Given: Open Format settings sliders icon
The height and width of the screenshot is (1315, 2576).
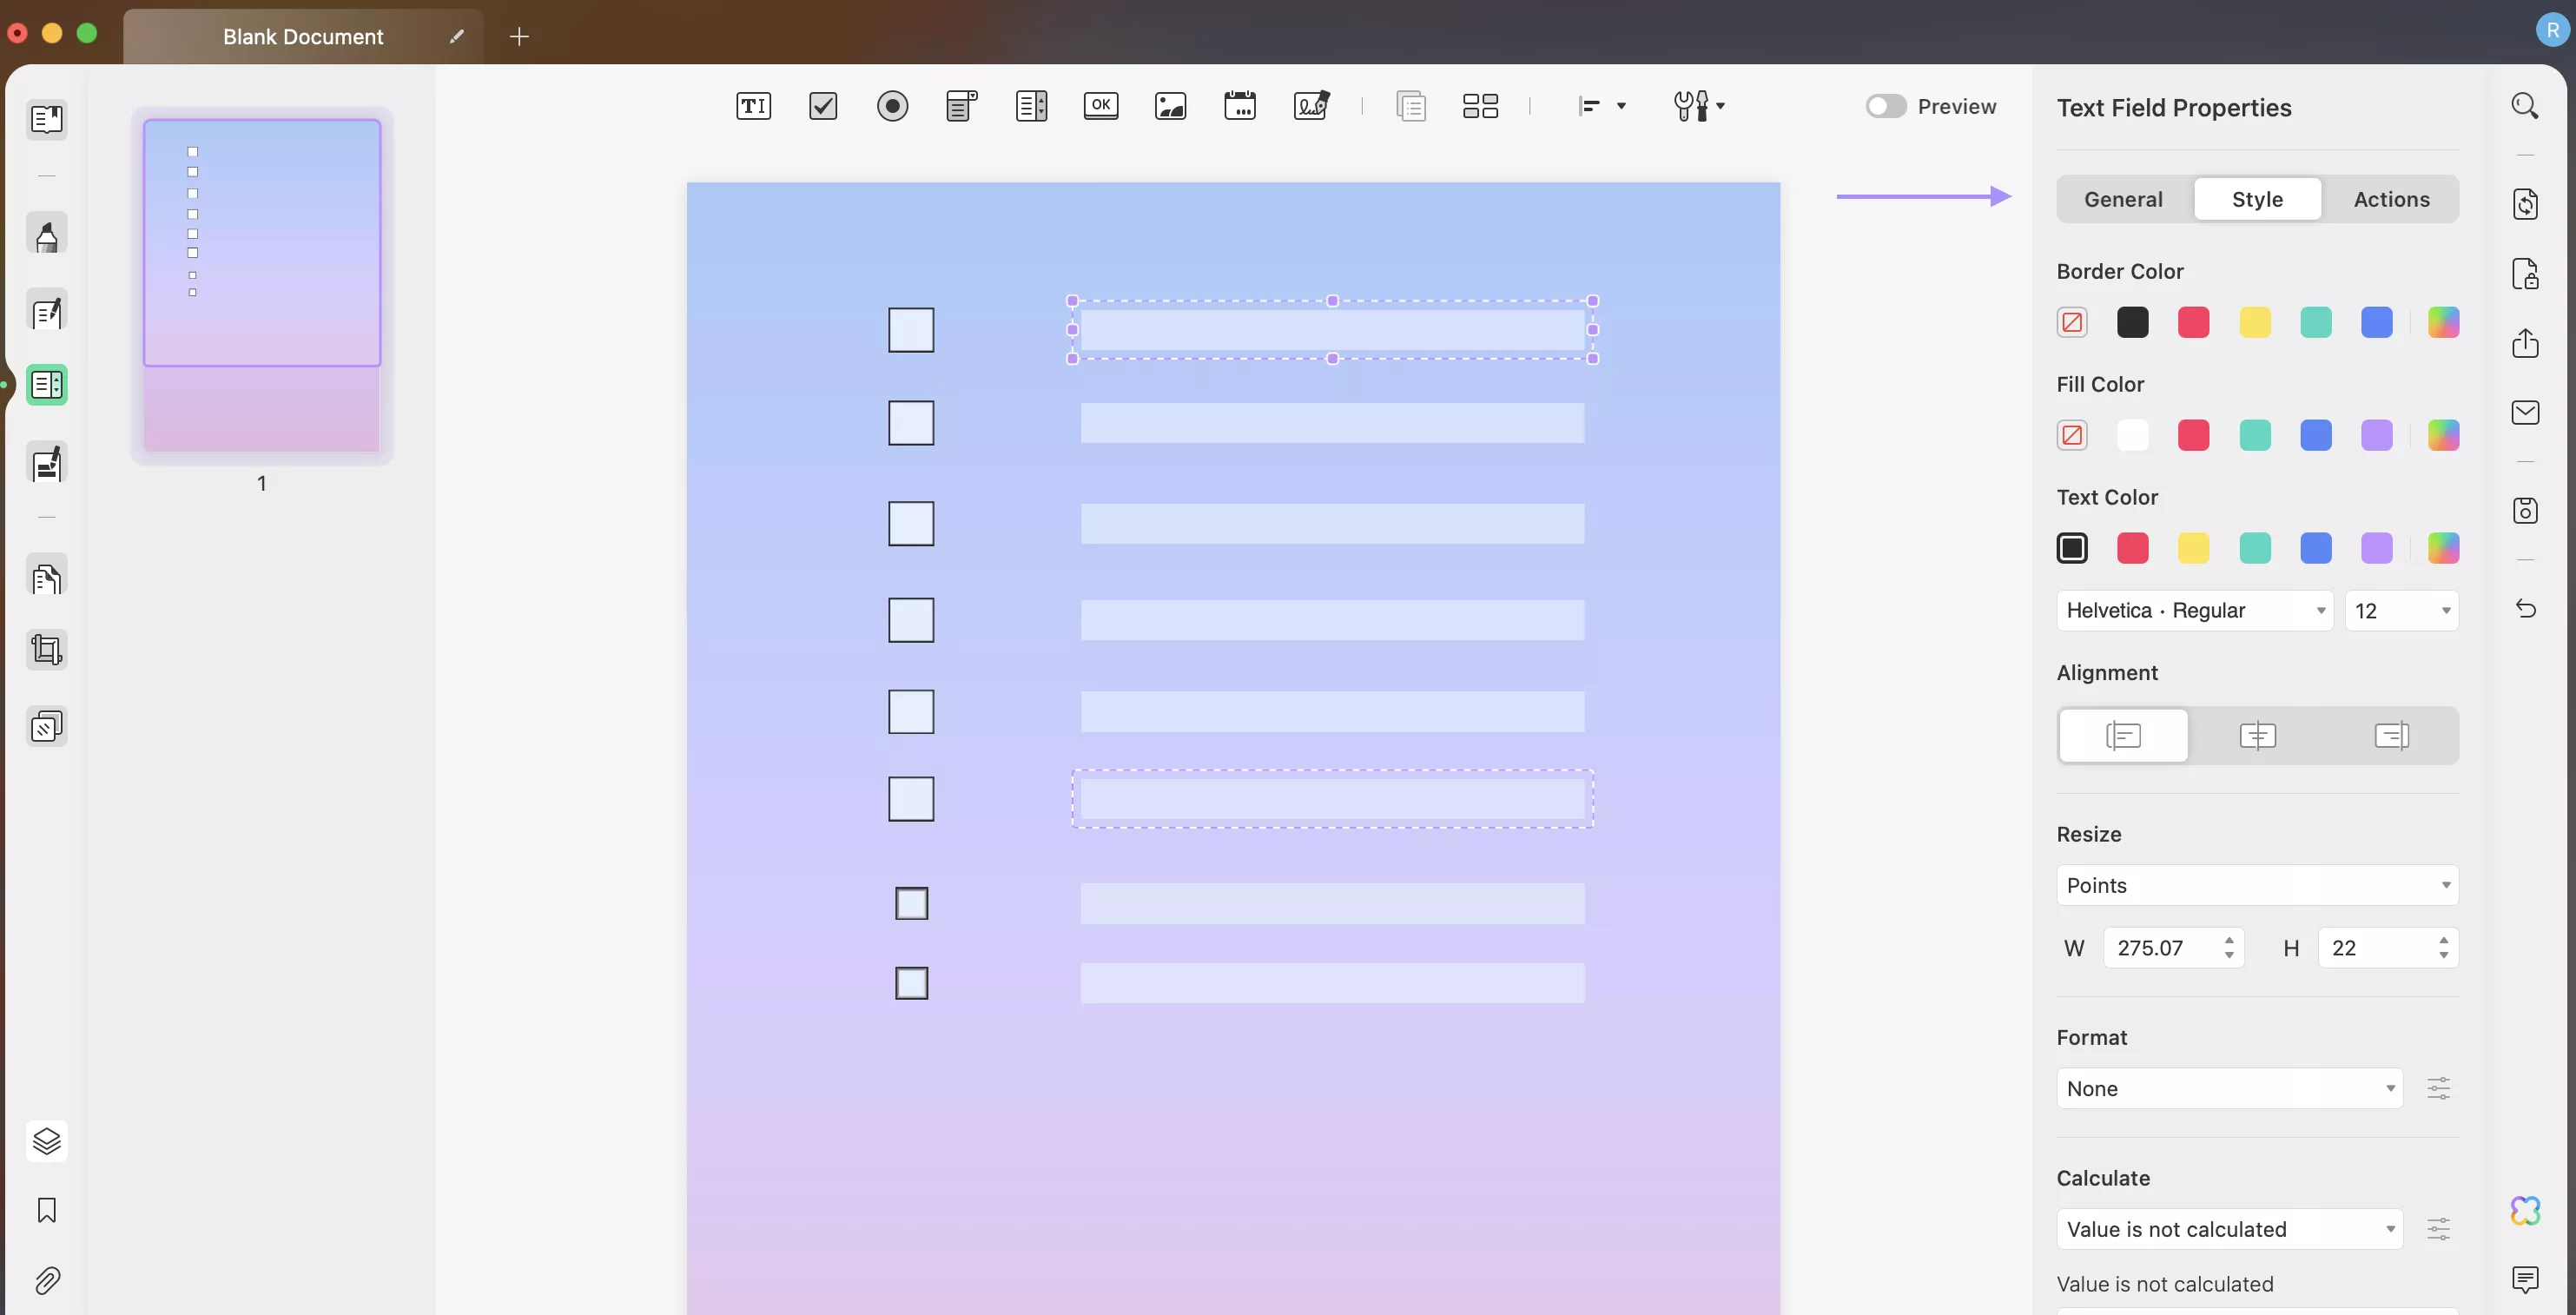Looking at the screenshot, I should (2438, 1088).
